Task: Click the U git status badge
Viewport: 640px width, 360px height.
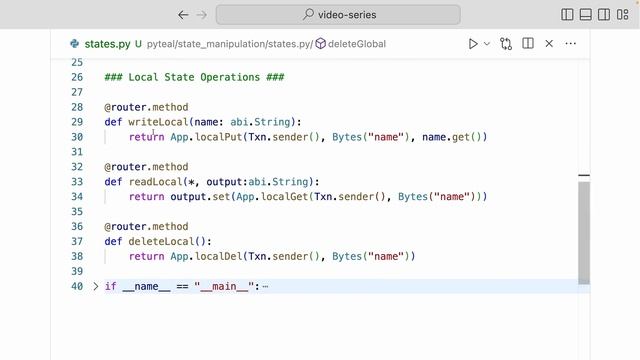Action: coord(138,44)
